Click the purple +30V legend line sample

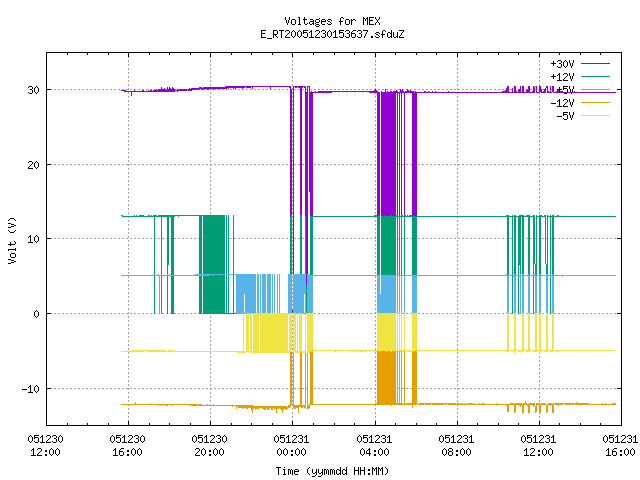(x=596, y=64)
